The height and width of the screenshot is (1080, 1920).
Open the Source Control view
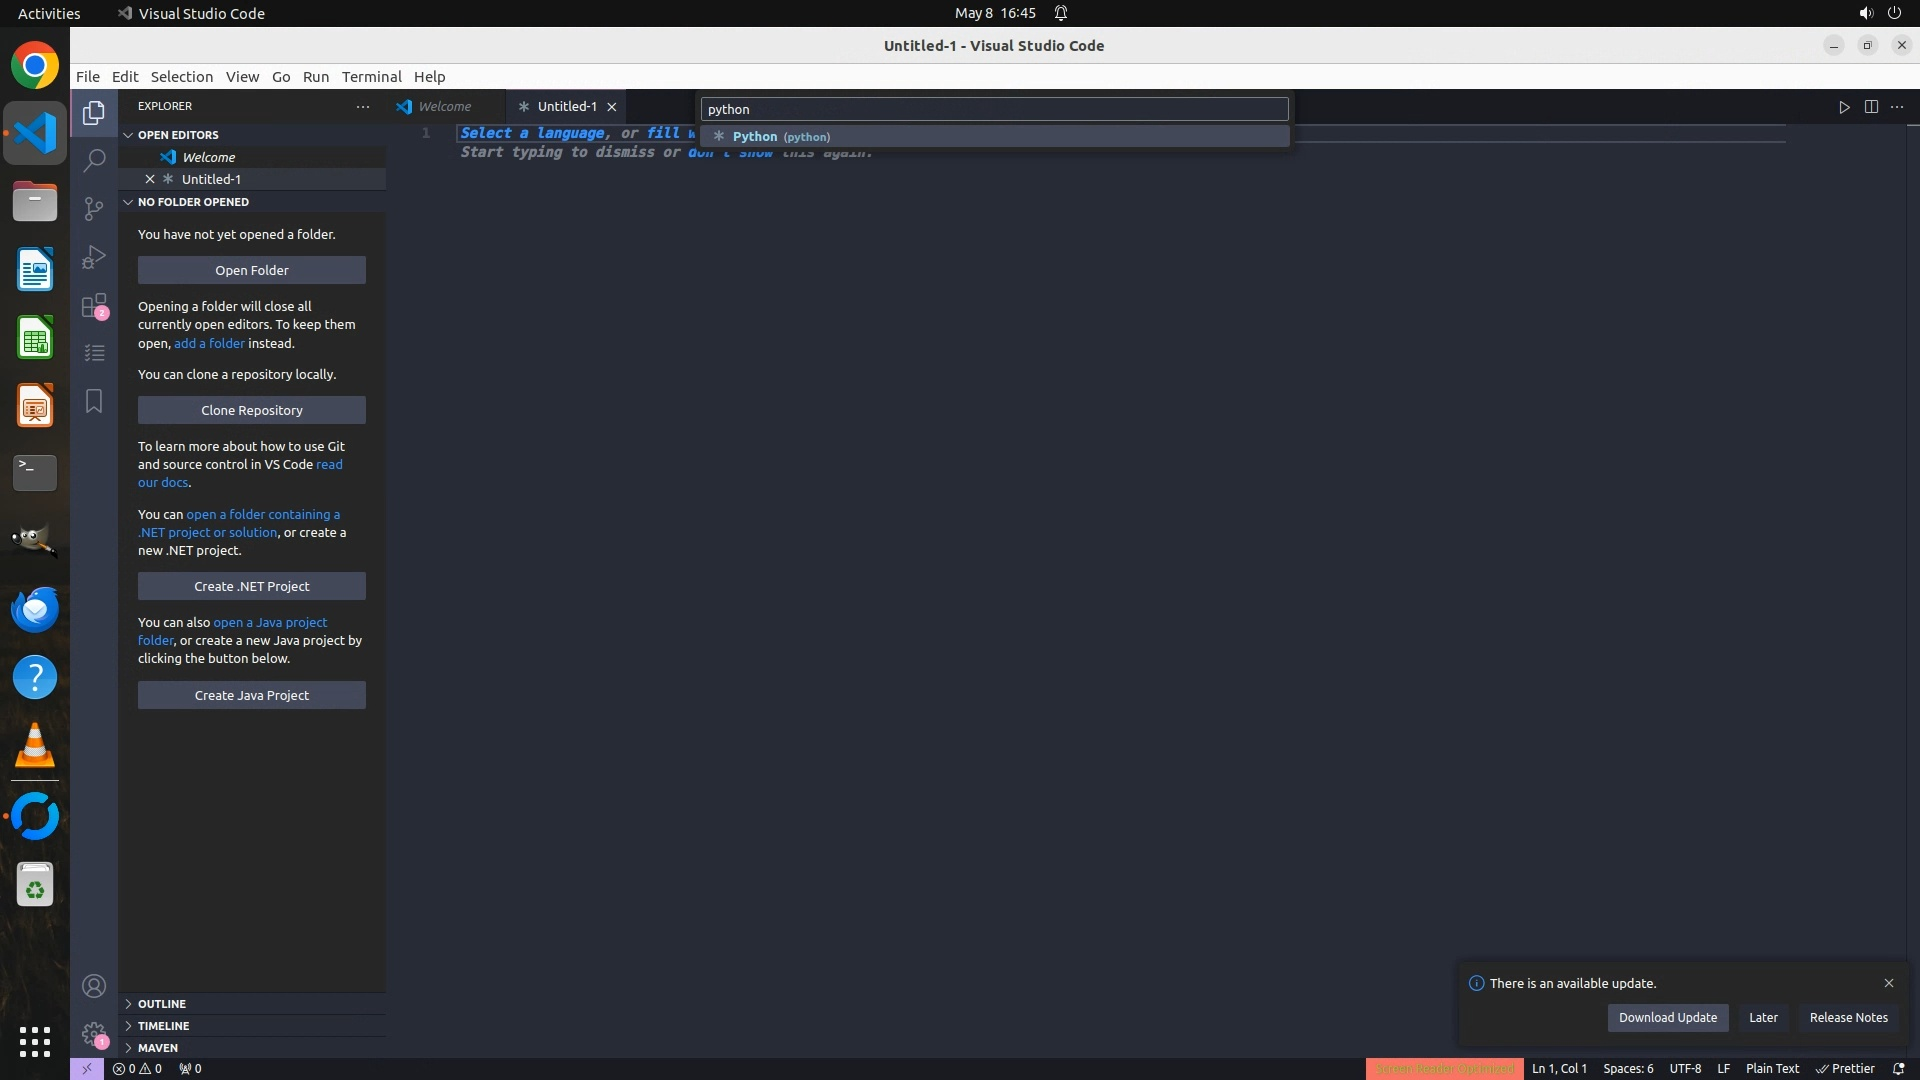click(94, 208)
